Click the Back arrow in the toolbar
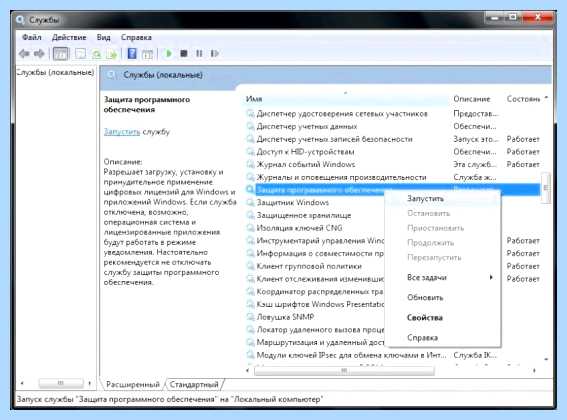Screen dimensions: 567x420 coord(24,54)
